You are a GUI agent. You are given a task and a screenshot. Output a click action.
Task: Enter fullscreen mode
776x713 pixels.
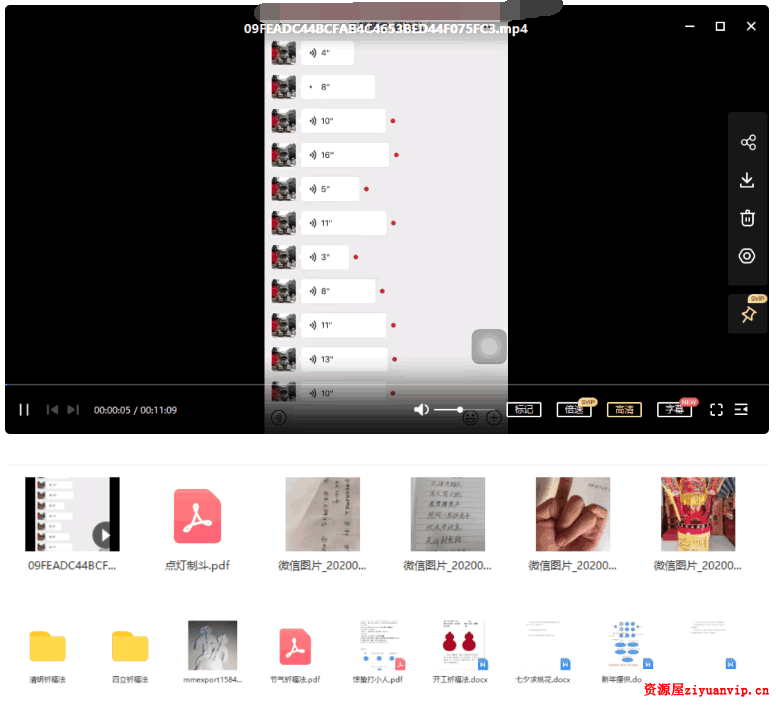point(716,410)
